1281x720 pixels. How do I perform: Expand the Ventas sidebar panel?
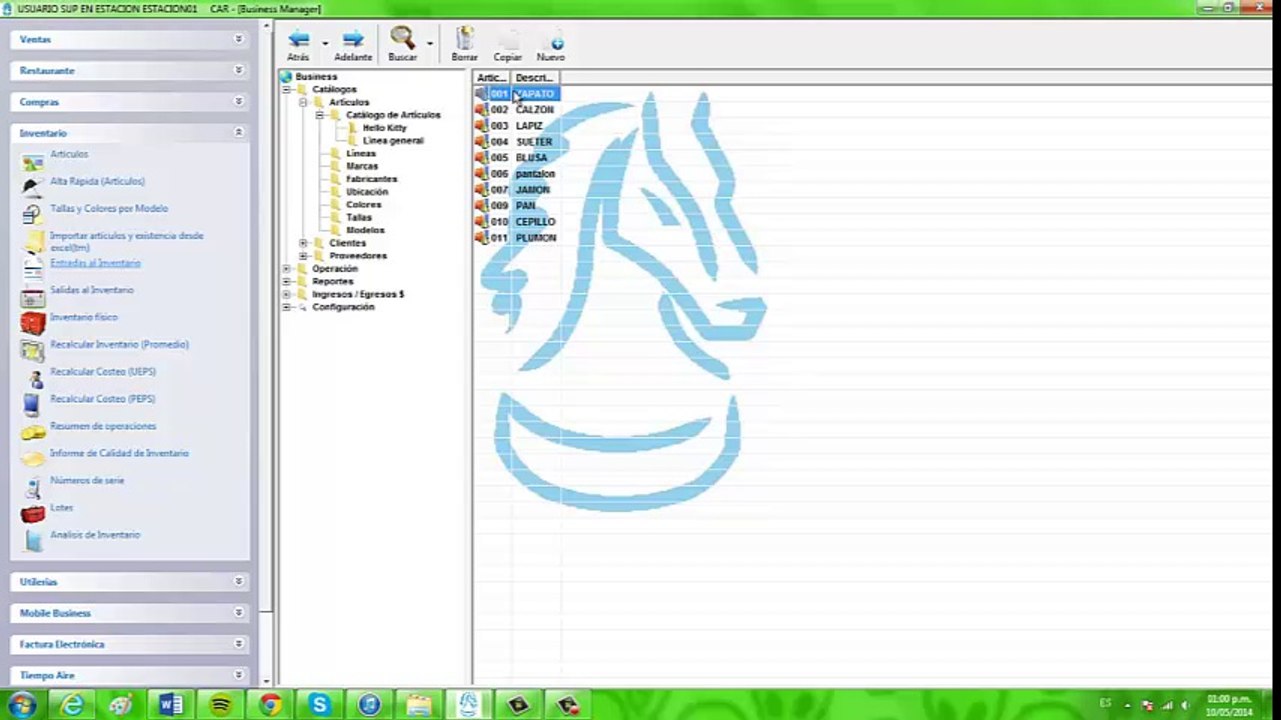pos(238,39)
